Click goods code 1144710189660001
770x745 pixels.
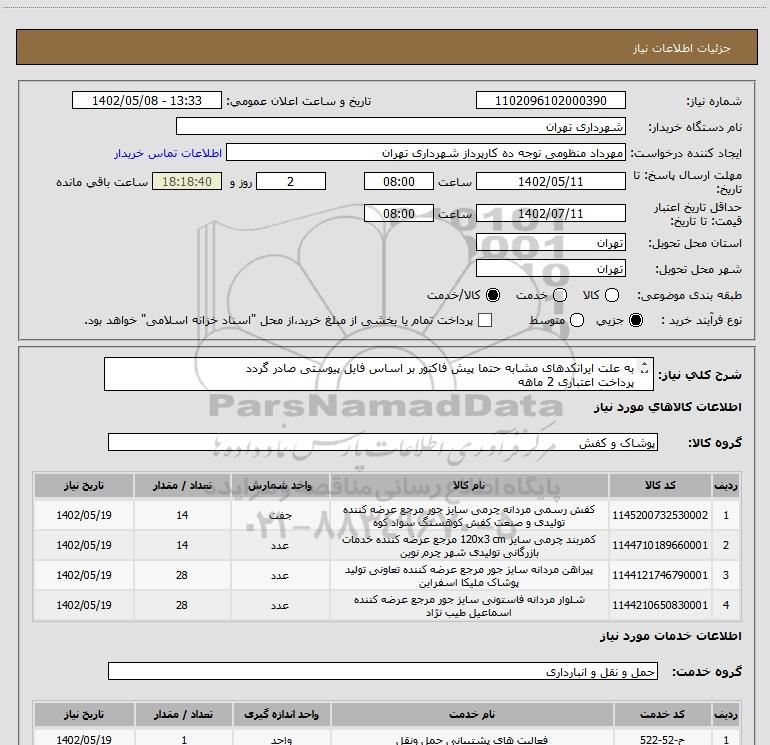(660, 545)
